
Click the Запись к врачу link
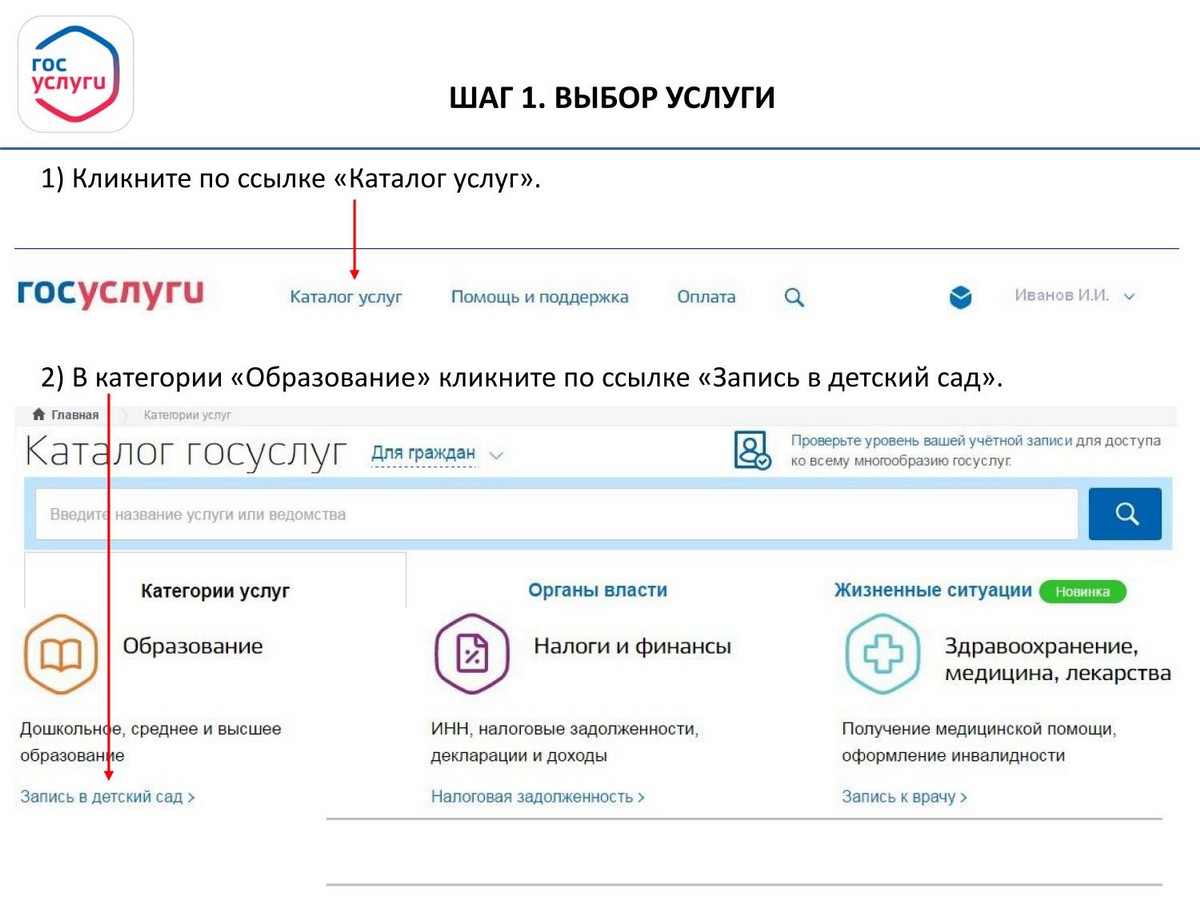(904, 797)
